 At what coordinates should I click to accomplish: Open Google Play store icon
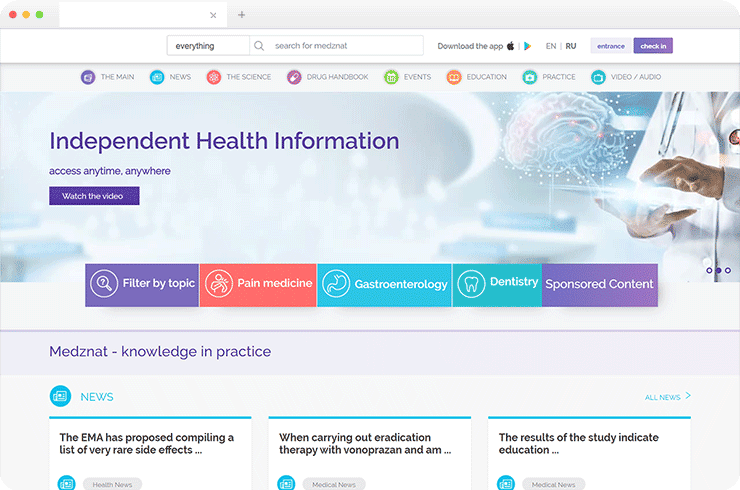(528, 46)
